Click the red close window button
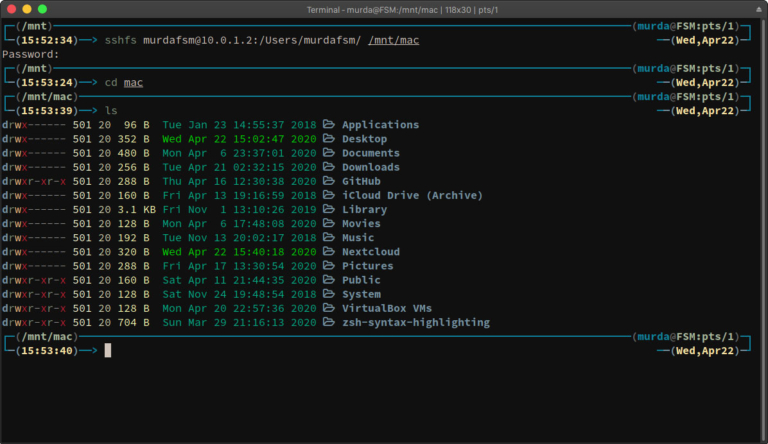This screenshot has height=444, width=768. [12, 9]
